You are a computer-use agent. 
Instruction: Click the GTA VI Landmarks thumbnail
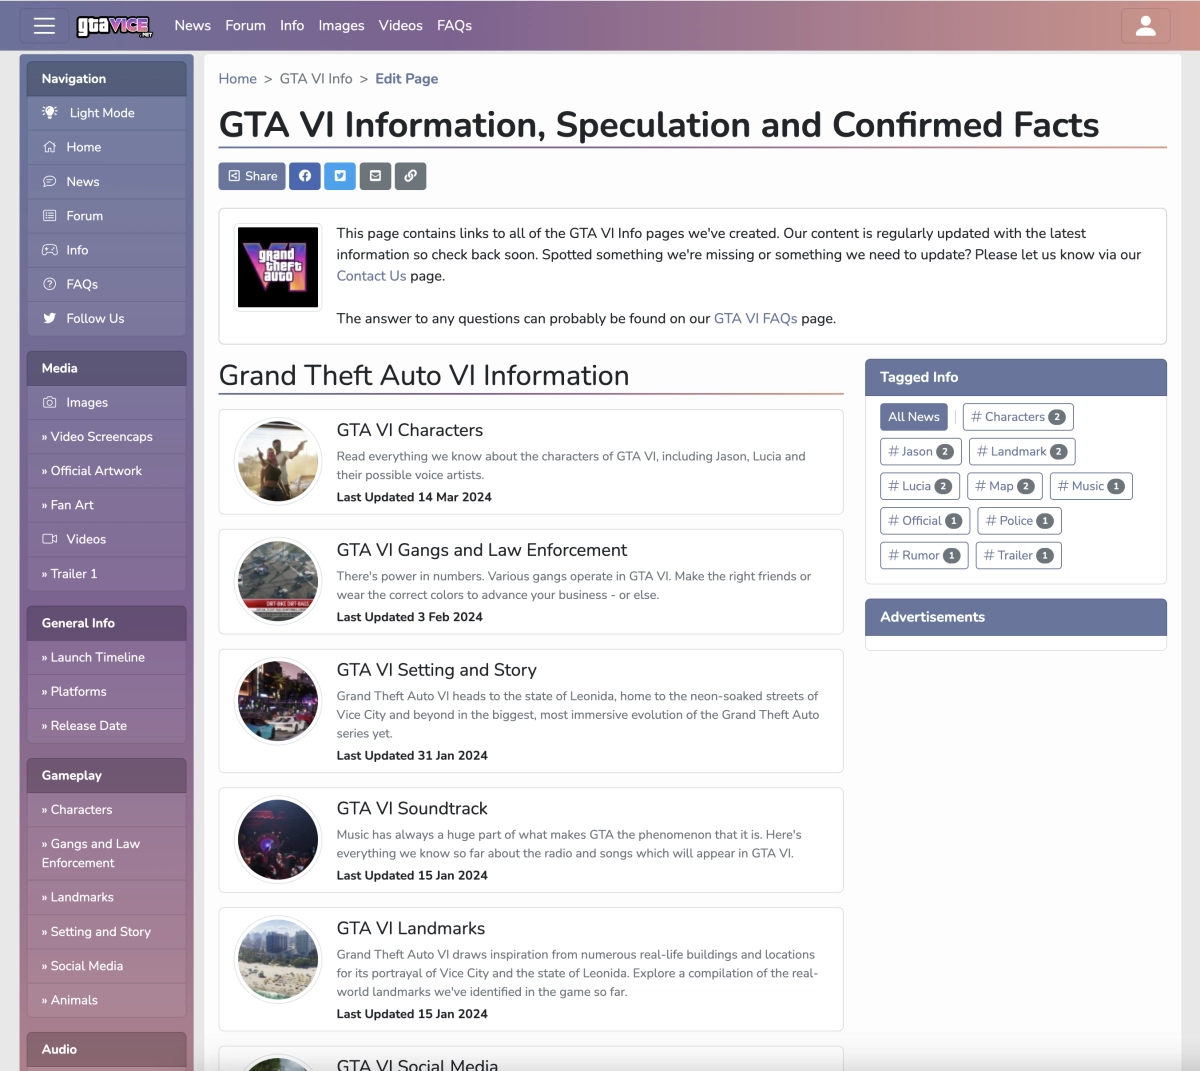coord(278,959)
